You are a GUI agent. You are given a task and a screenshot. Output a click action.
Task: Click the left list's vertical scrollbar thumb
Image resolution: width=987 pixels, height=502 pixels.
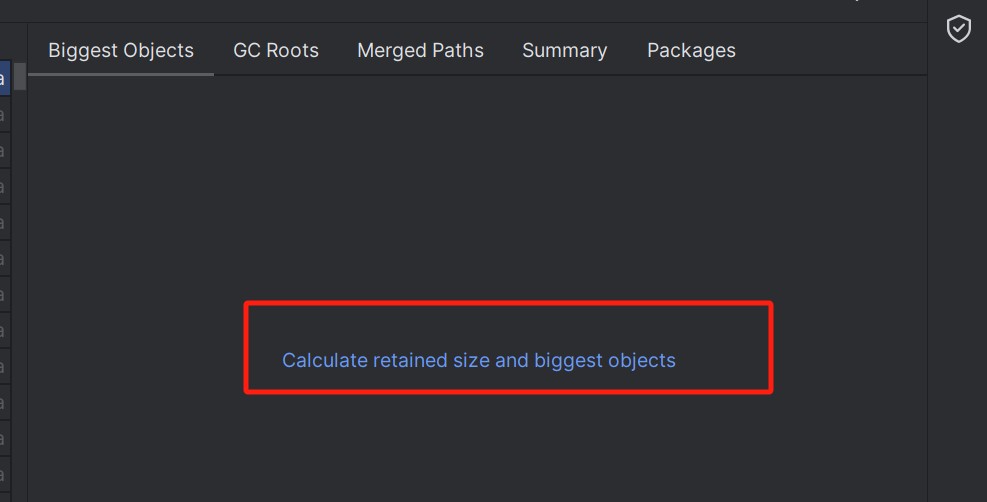(20, 76)
